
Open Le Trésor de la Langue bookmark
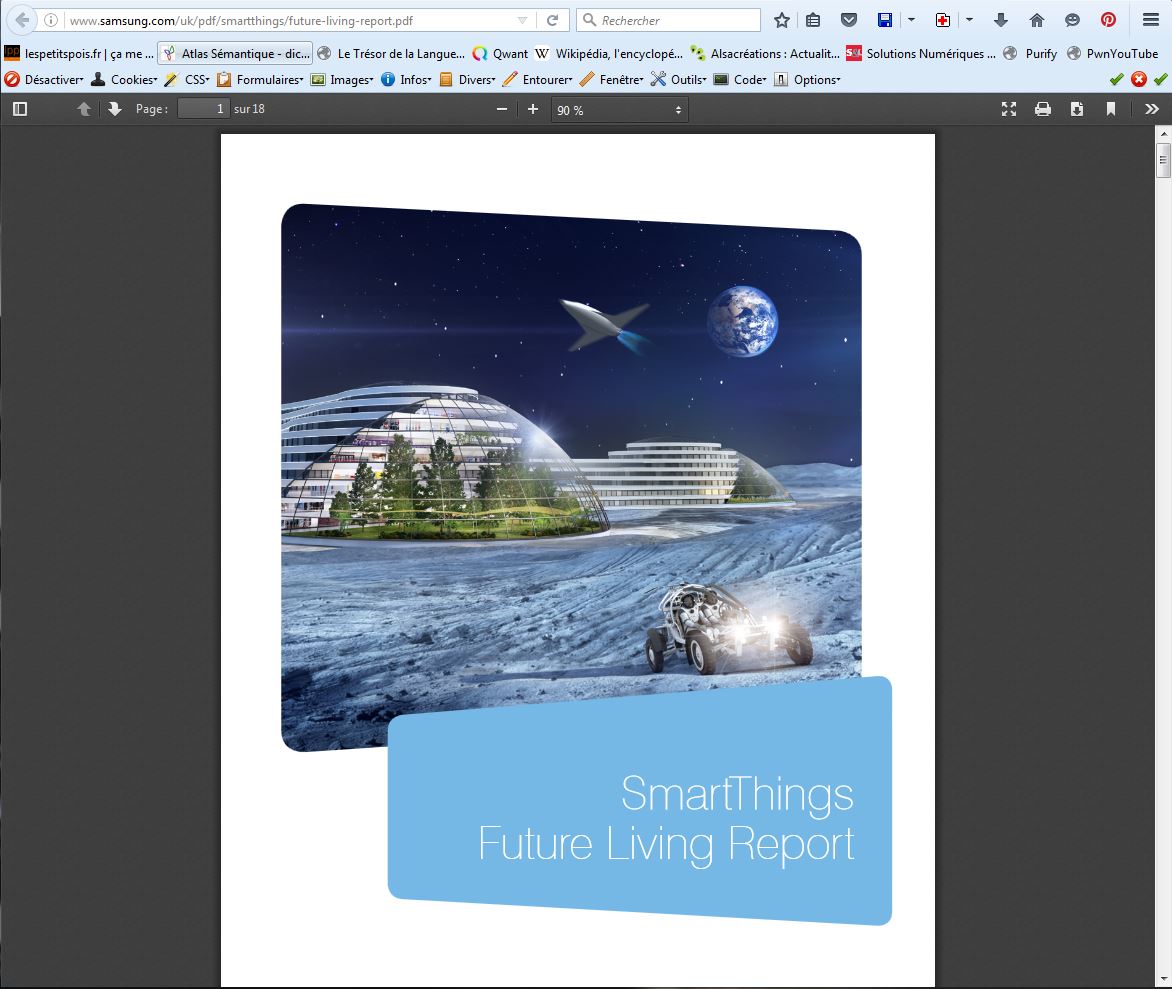point(392,54)
